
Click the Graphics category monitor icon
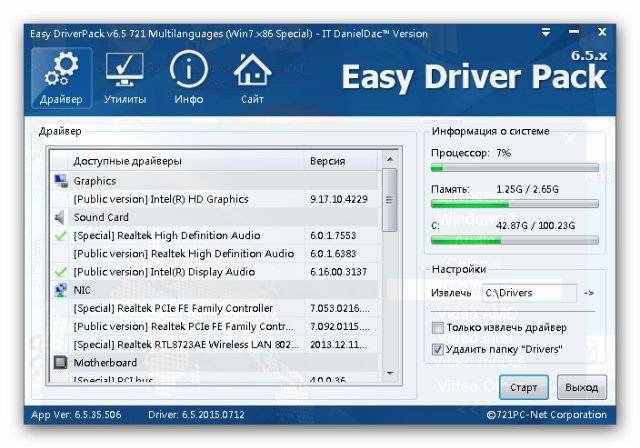click(x=61, y=181)
